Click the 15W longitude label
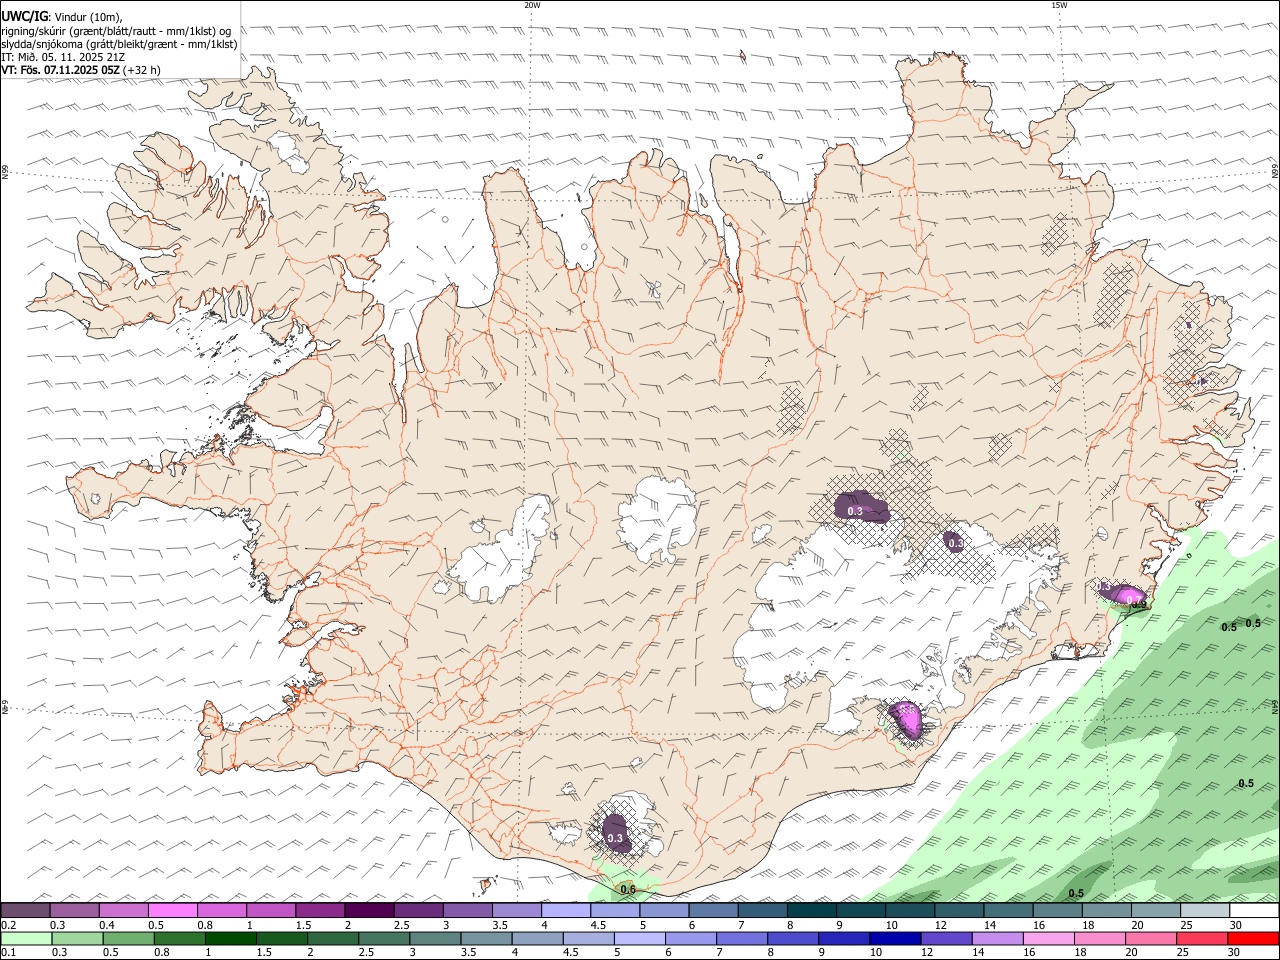The height and width of the screenshot is (960, 1280). pyautogui.click(x=1058, y=5)
